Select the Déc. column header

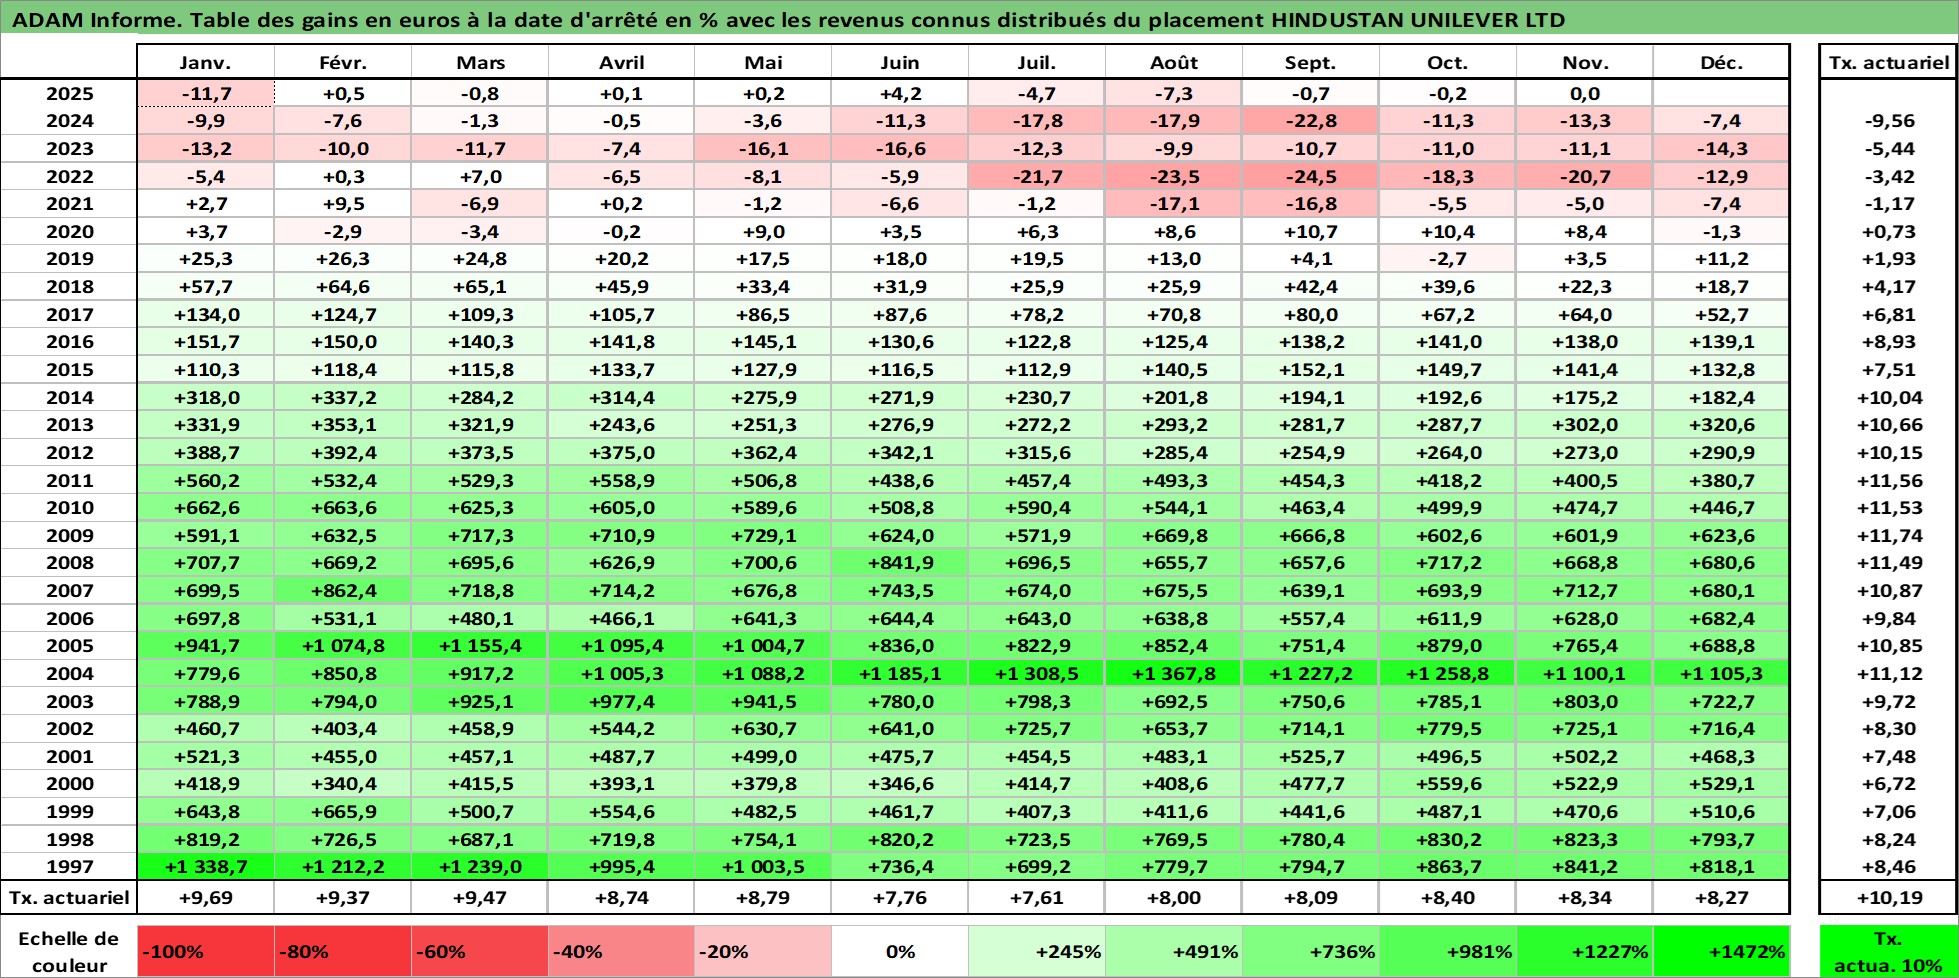(x=1721, y=62)
